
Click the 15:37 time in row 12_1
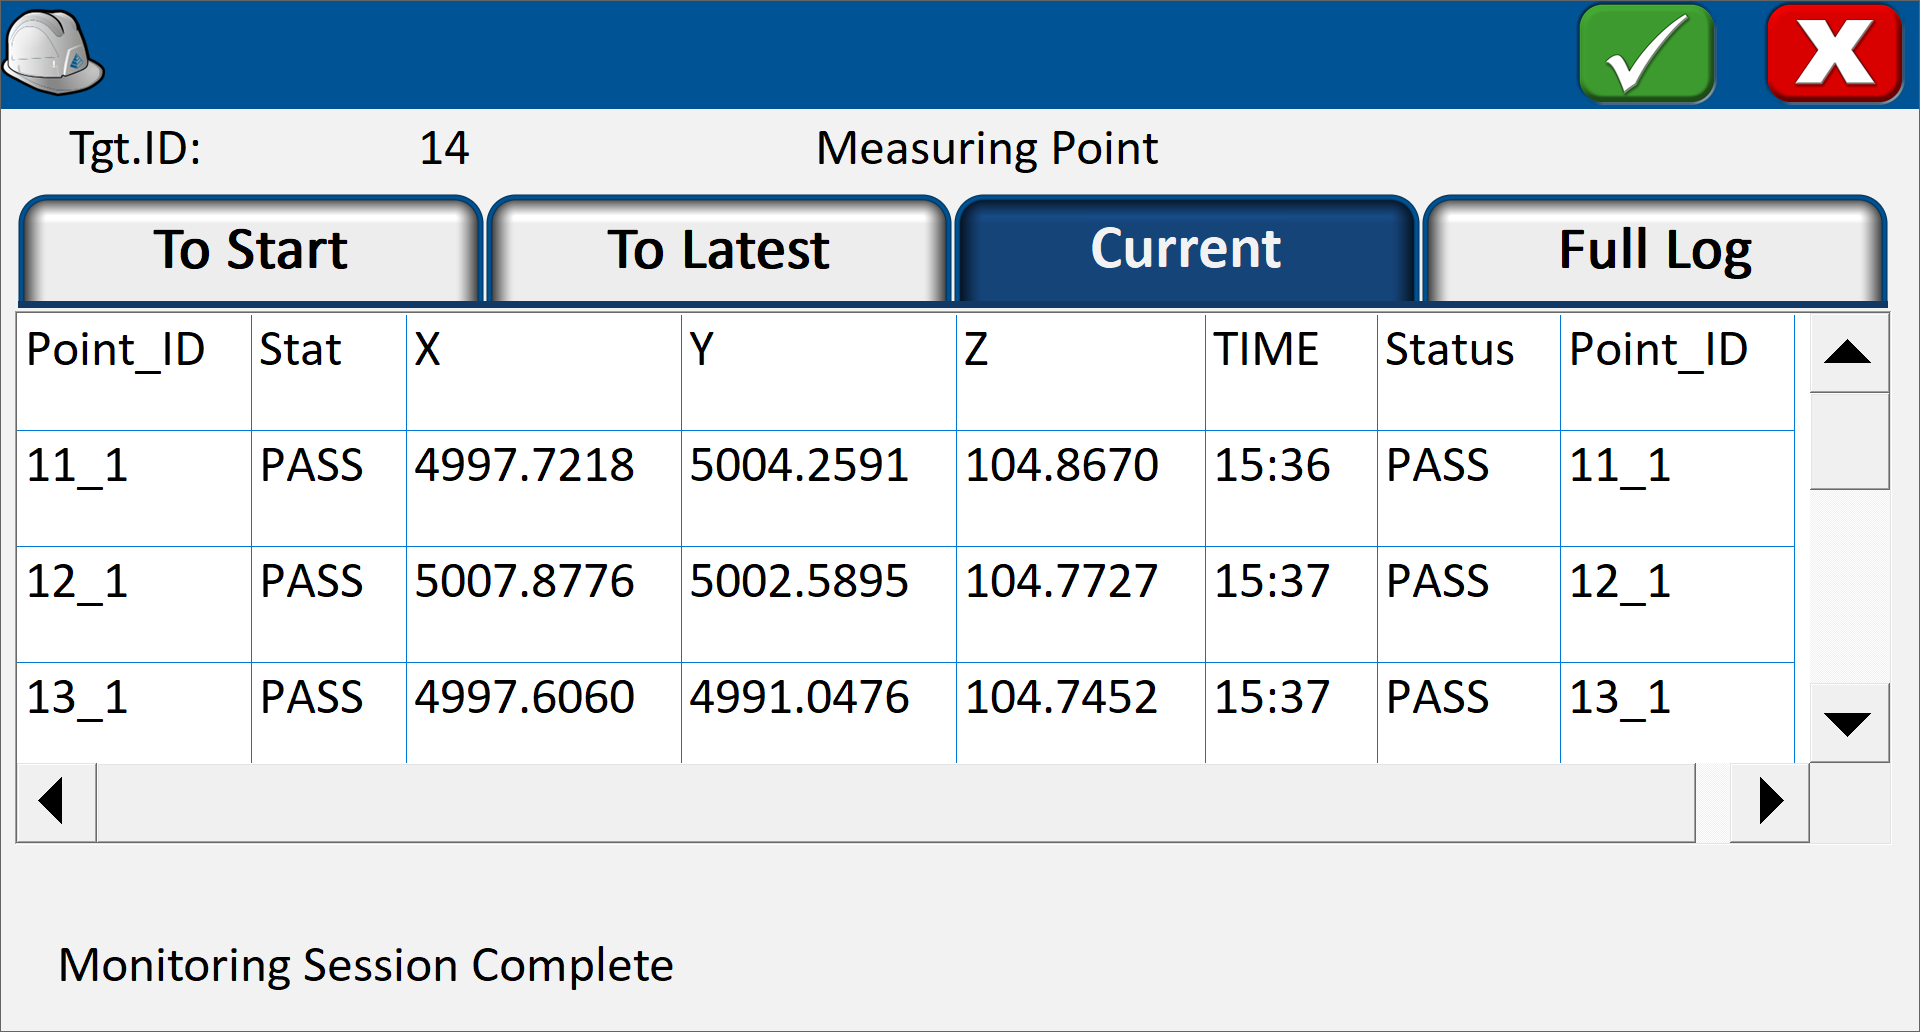point(1291,604)
